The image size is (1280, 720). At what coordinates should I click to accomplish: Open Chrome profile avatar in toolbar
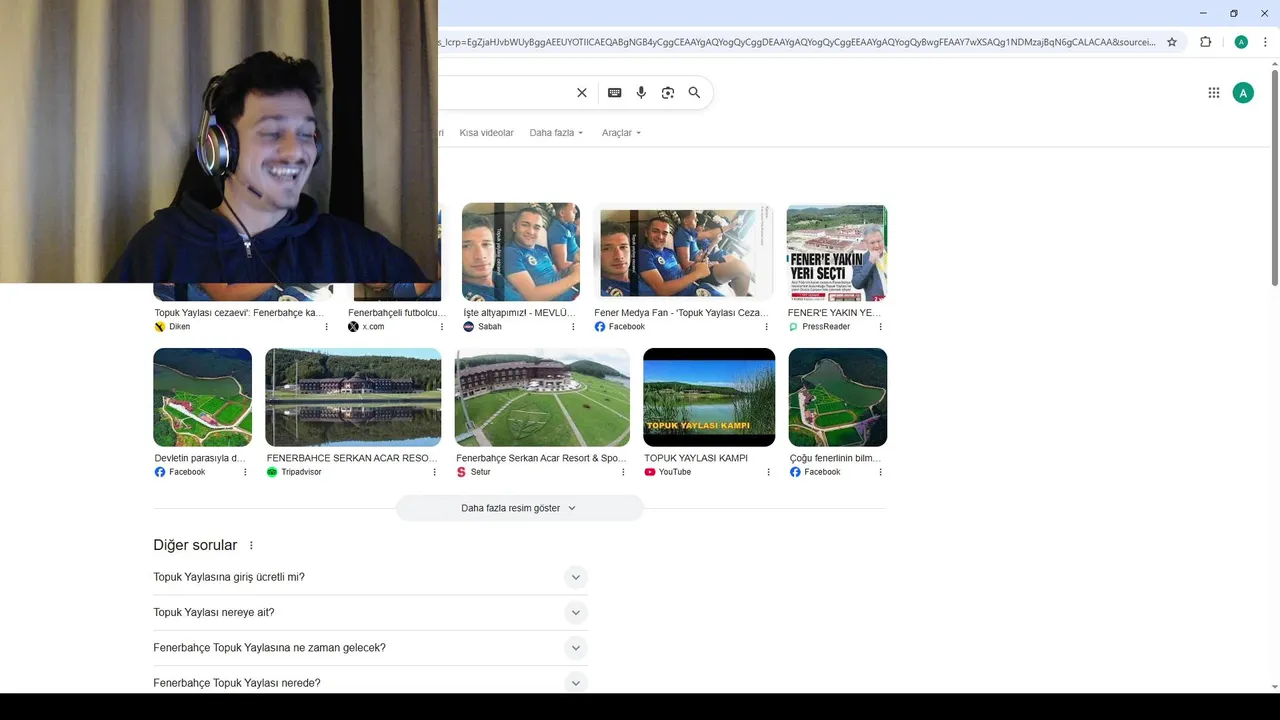coord(1241,42)
